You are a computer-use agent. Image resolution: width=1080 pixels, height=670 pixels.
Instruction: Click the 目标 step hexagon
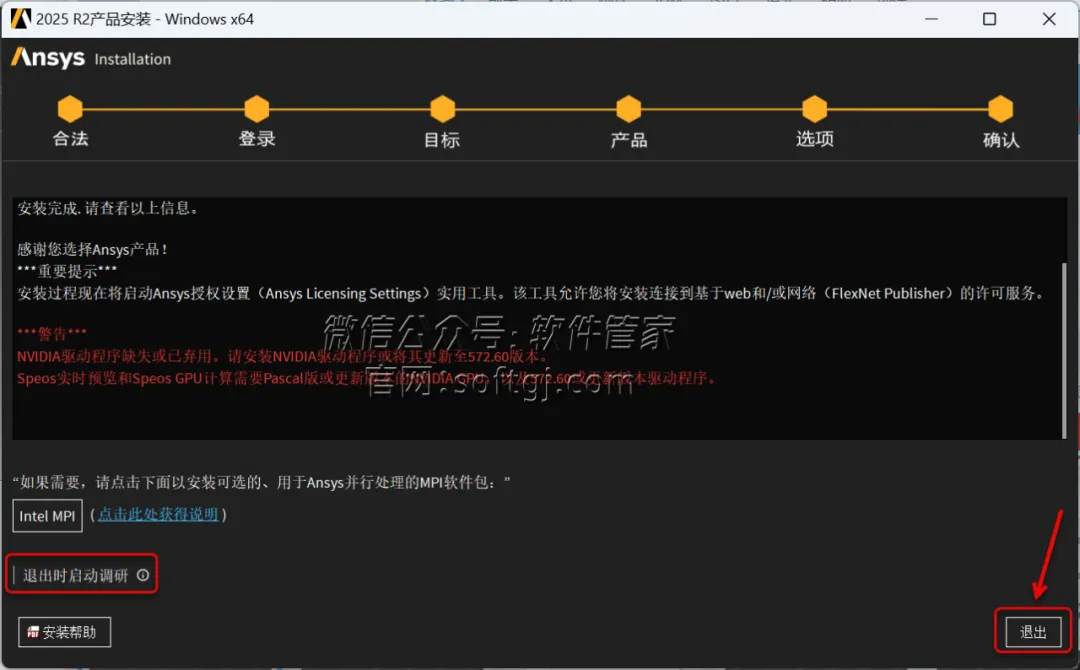(443, 108)
